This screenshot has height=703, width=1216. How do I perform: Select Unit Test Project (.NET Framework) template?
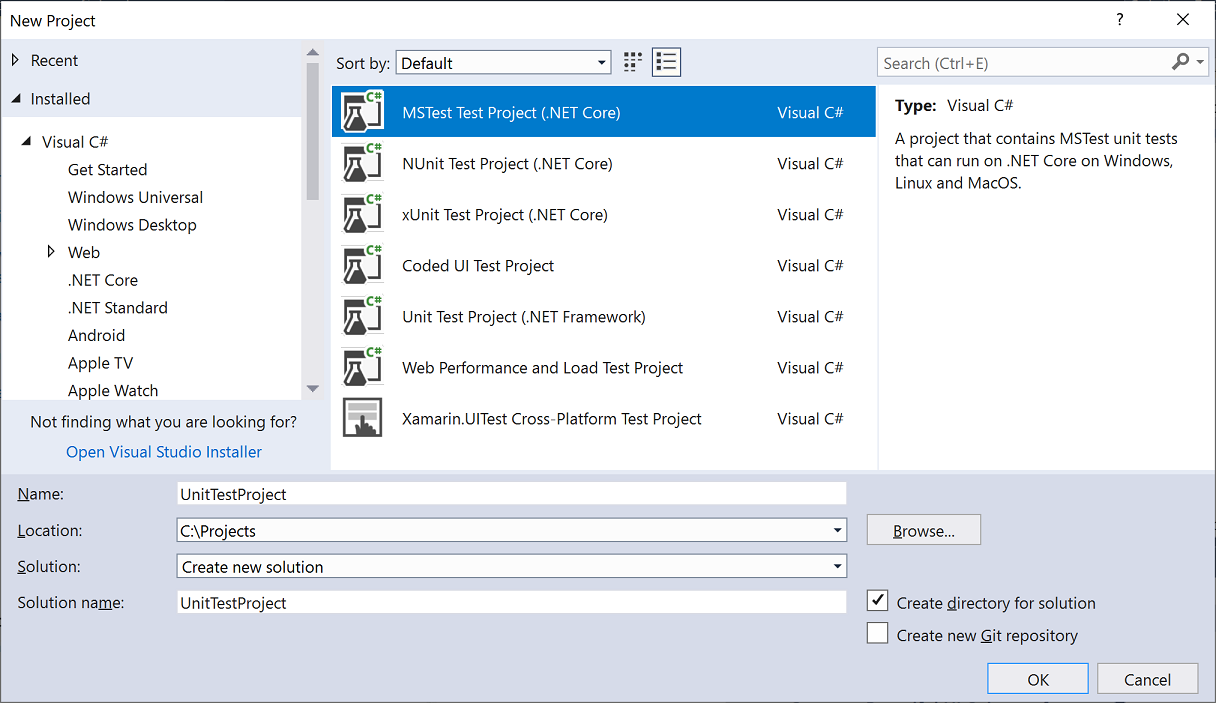point(603,316)
